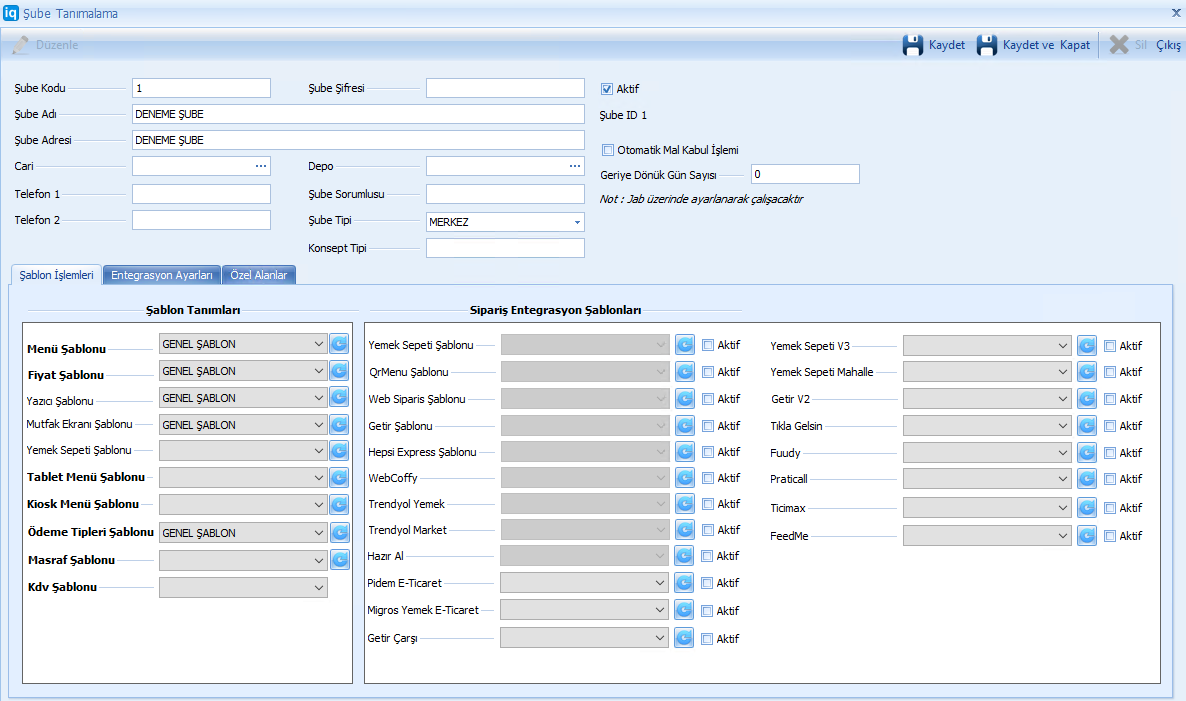Open the Şube Tipi dropdown
The width and height of the screenshot is (1186, 701).
(x=577, y=222)
